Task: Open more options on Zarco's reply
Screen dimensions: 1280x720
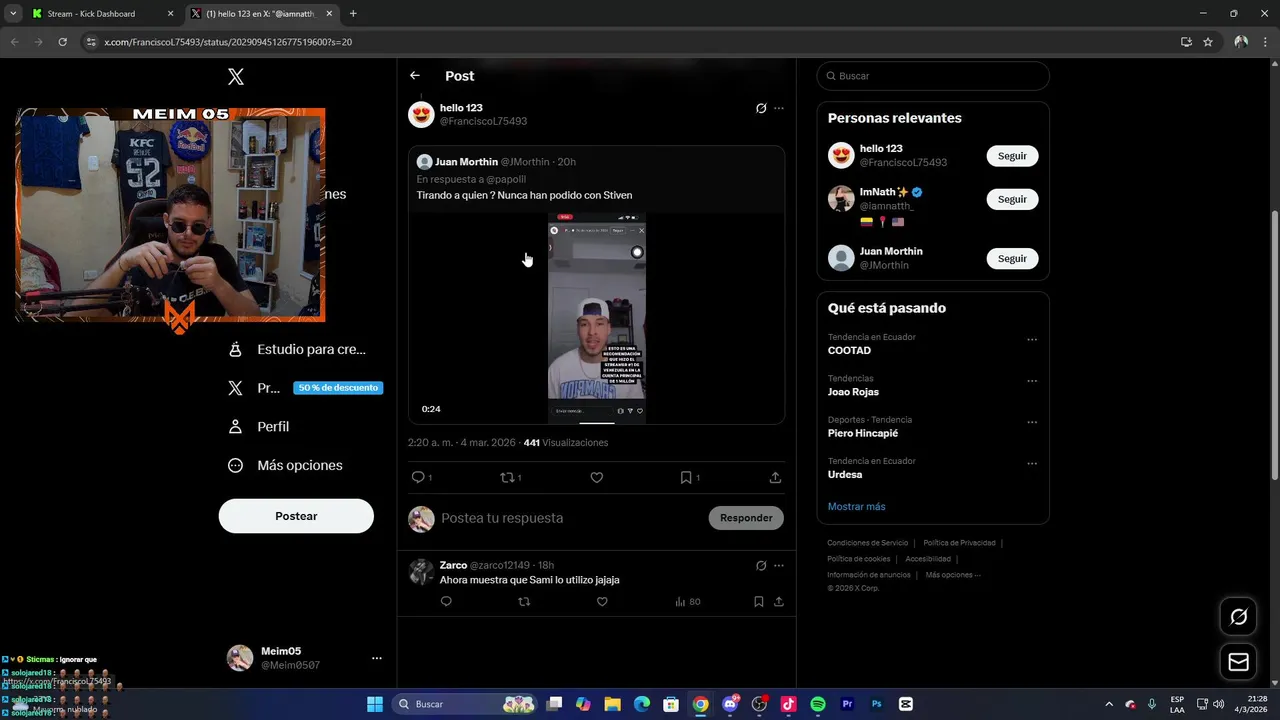Action: [779, 566]
